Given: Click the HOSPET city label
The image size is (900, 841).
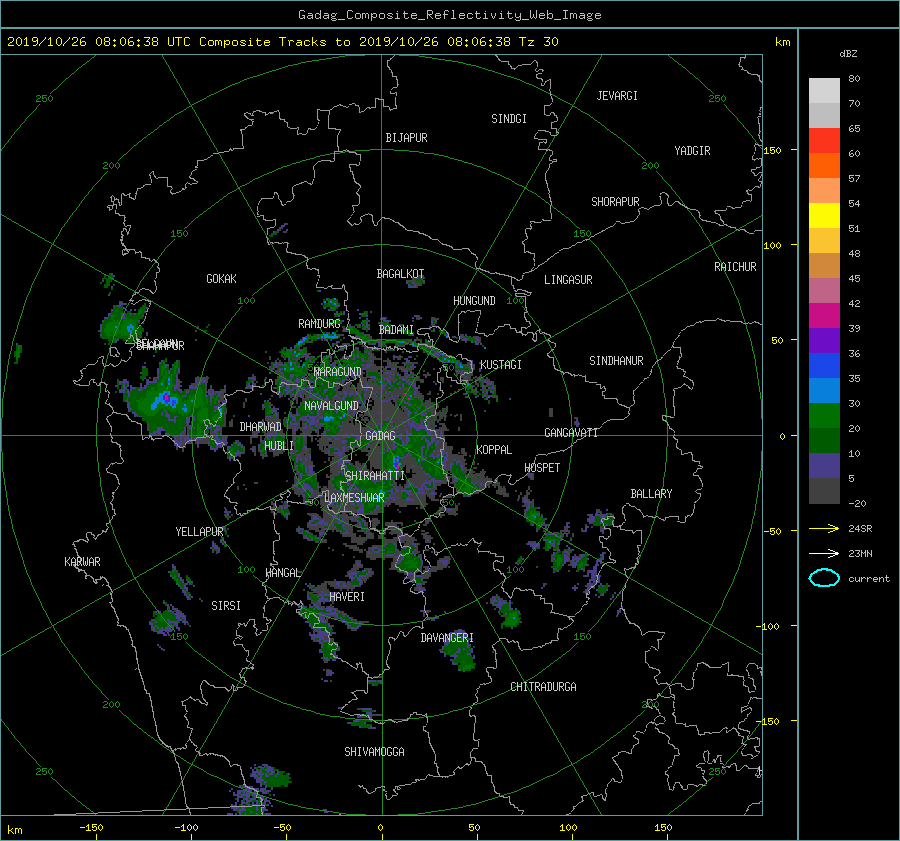Looking at the screenshot, I should [542, 468].
